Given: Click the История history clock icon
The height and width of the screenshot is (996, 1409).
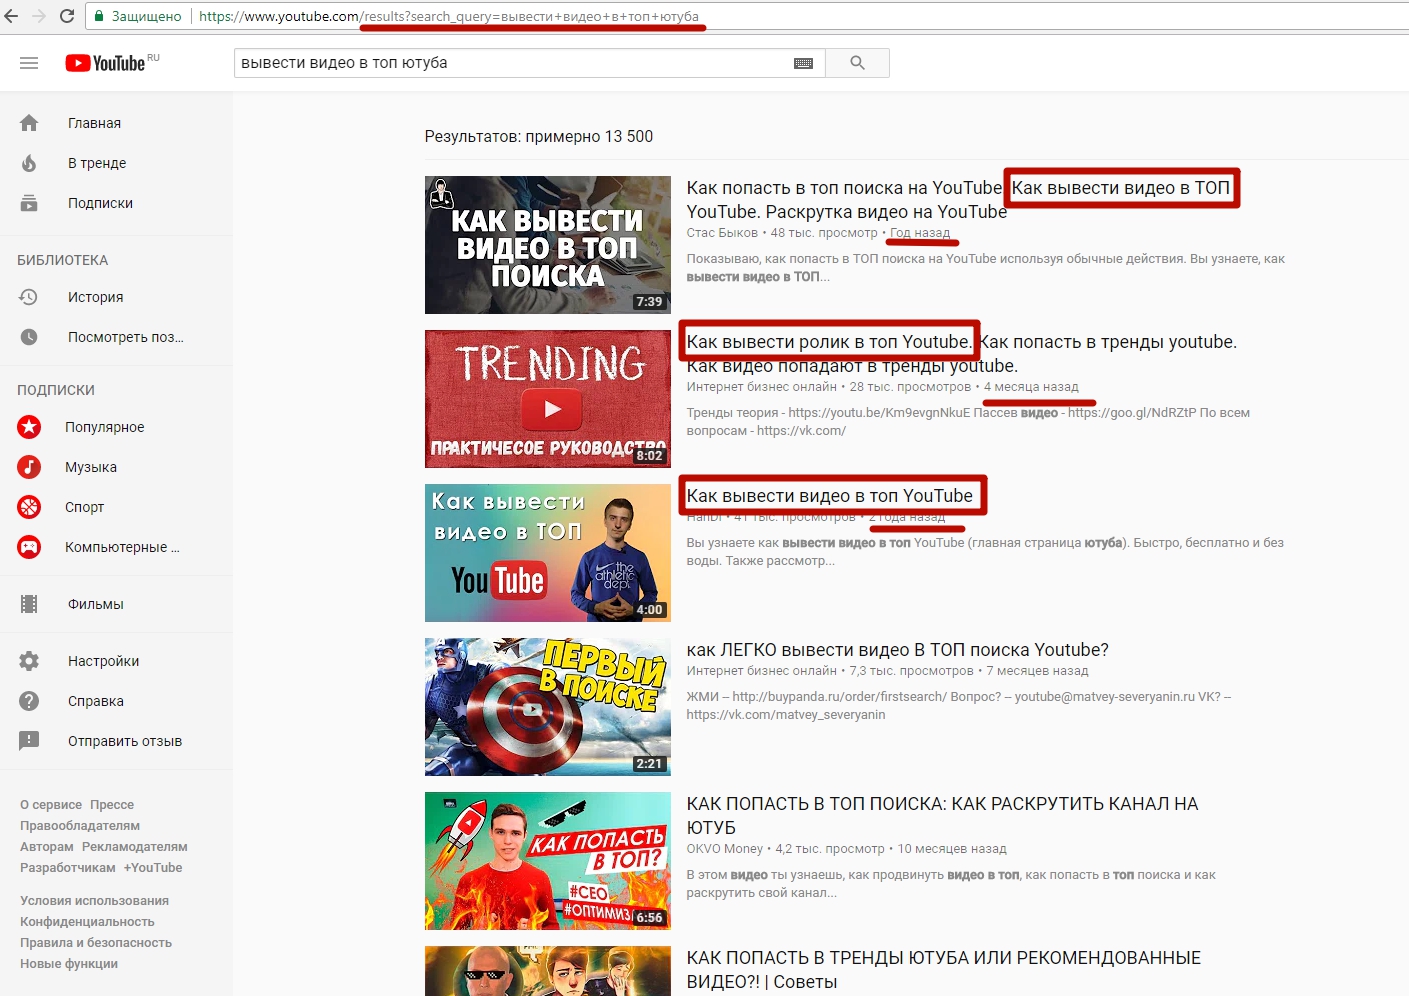Looking at the screenshot, I should (x=29, y=297).
